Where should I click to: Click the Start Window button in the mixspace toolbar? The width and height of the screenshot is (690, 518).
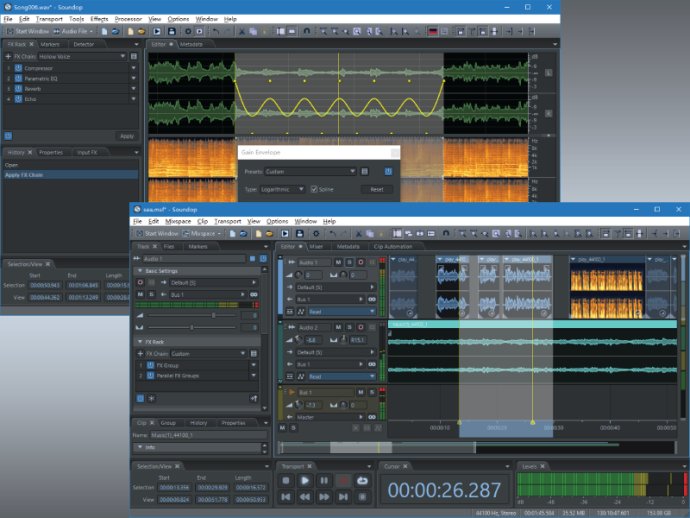coord(157,234)
